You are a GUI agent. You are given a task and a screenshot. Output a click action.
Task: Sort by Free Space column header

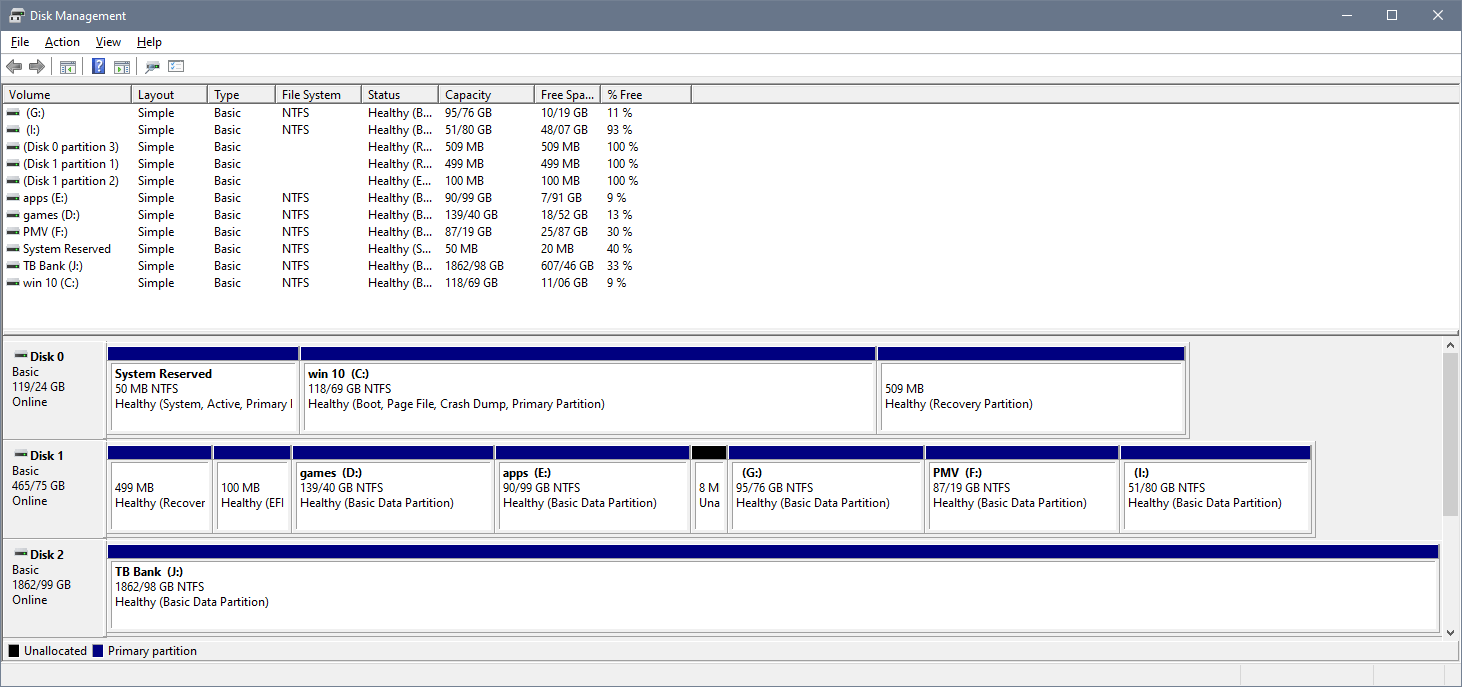pos(567,95)
